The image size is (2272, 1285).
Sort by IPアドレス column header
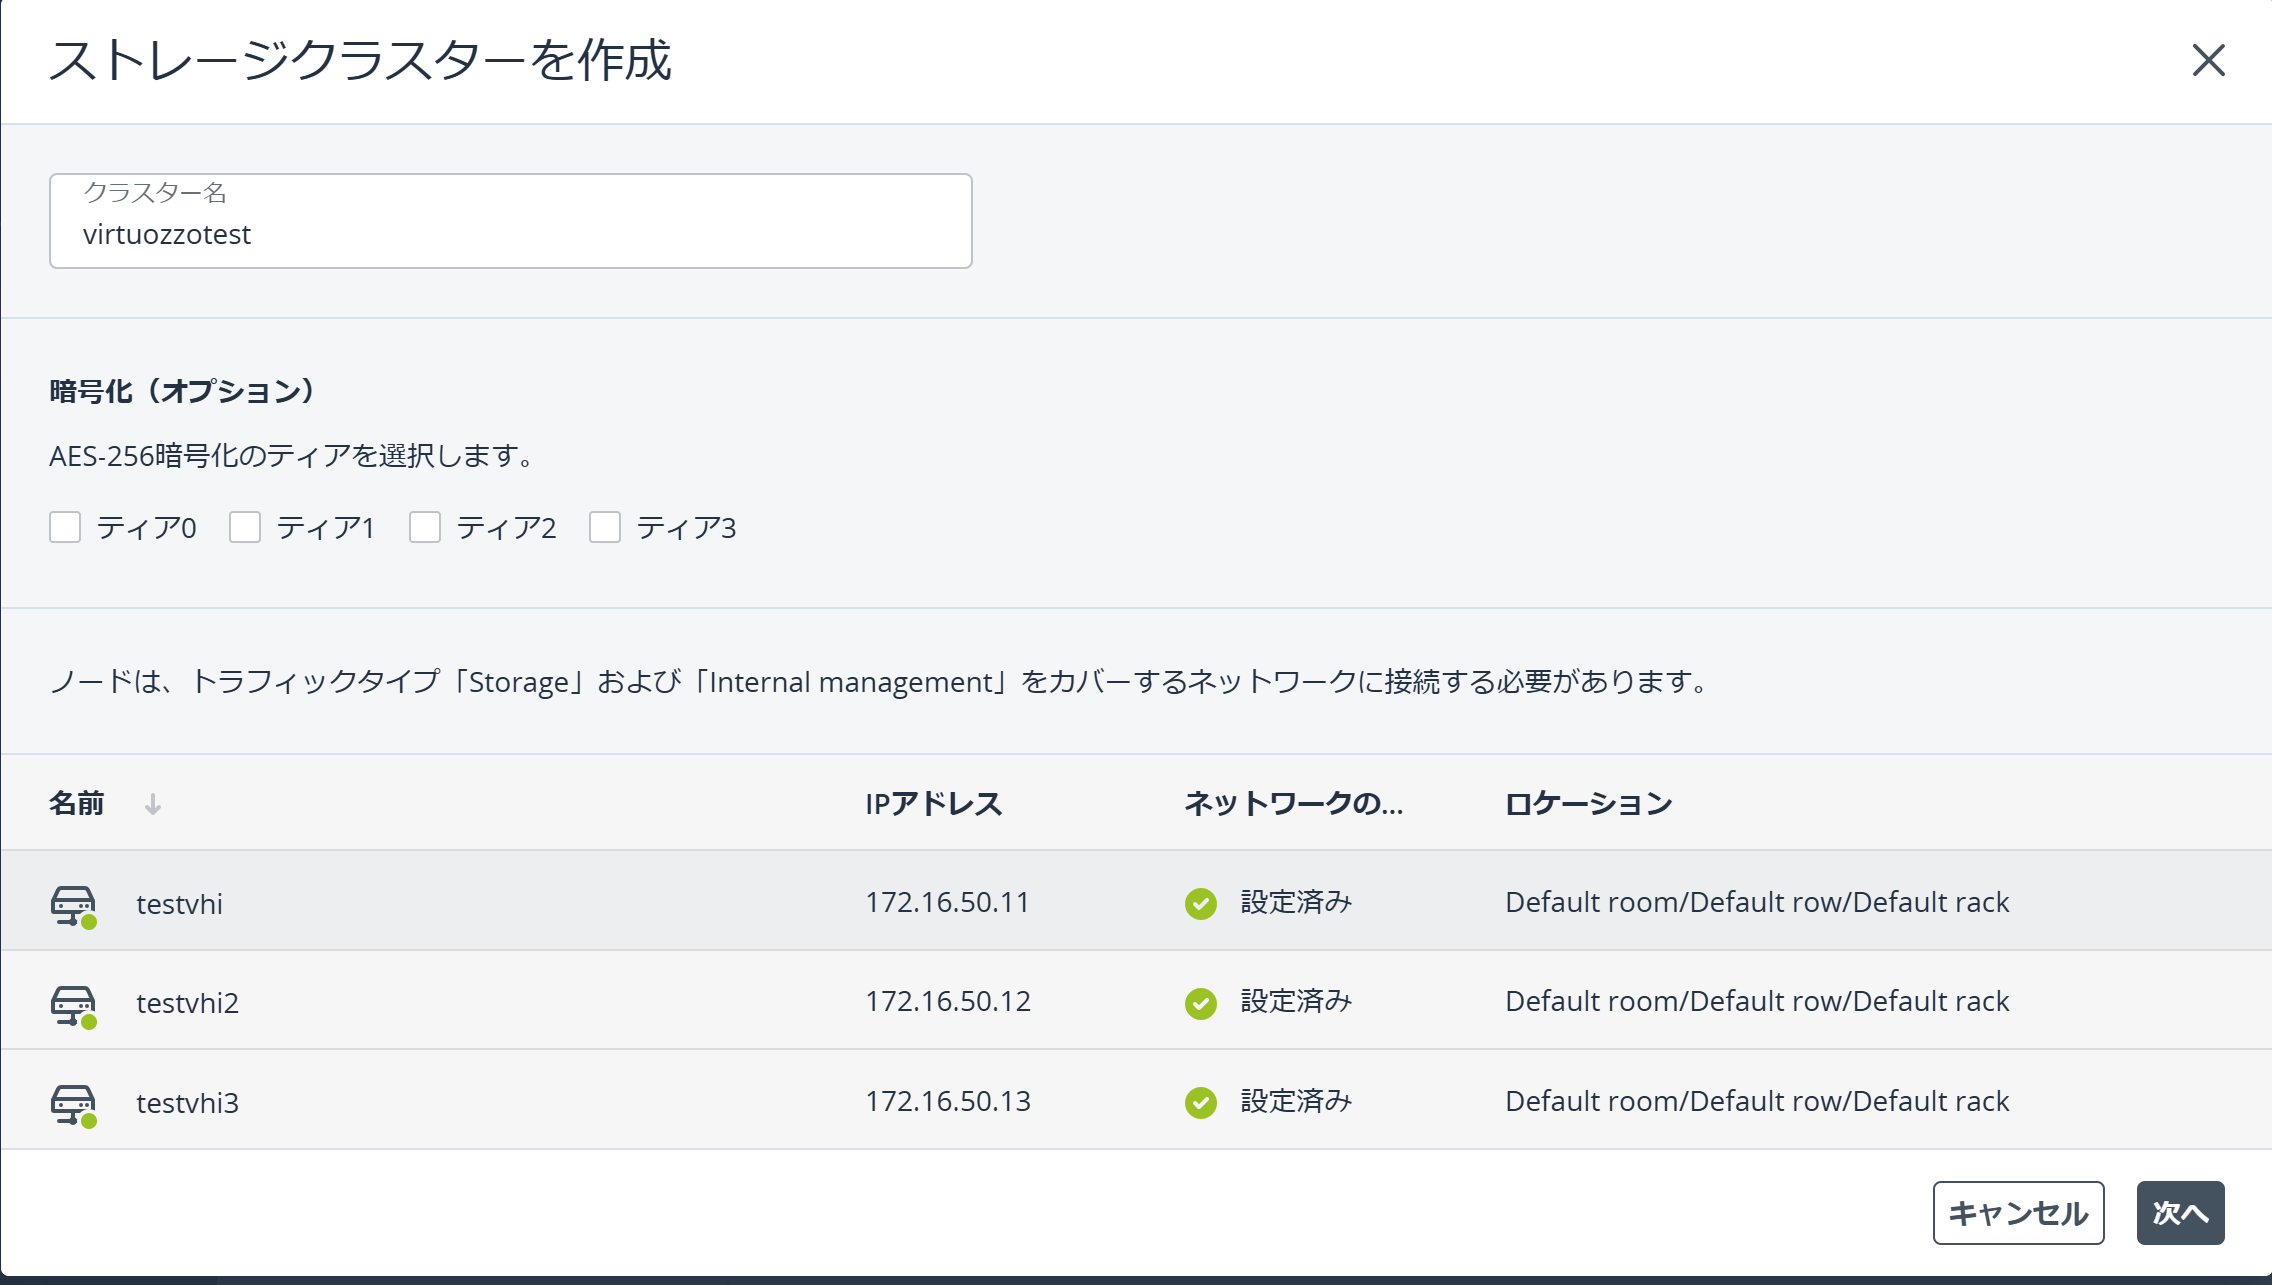933,804
